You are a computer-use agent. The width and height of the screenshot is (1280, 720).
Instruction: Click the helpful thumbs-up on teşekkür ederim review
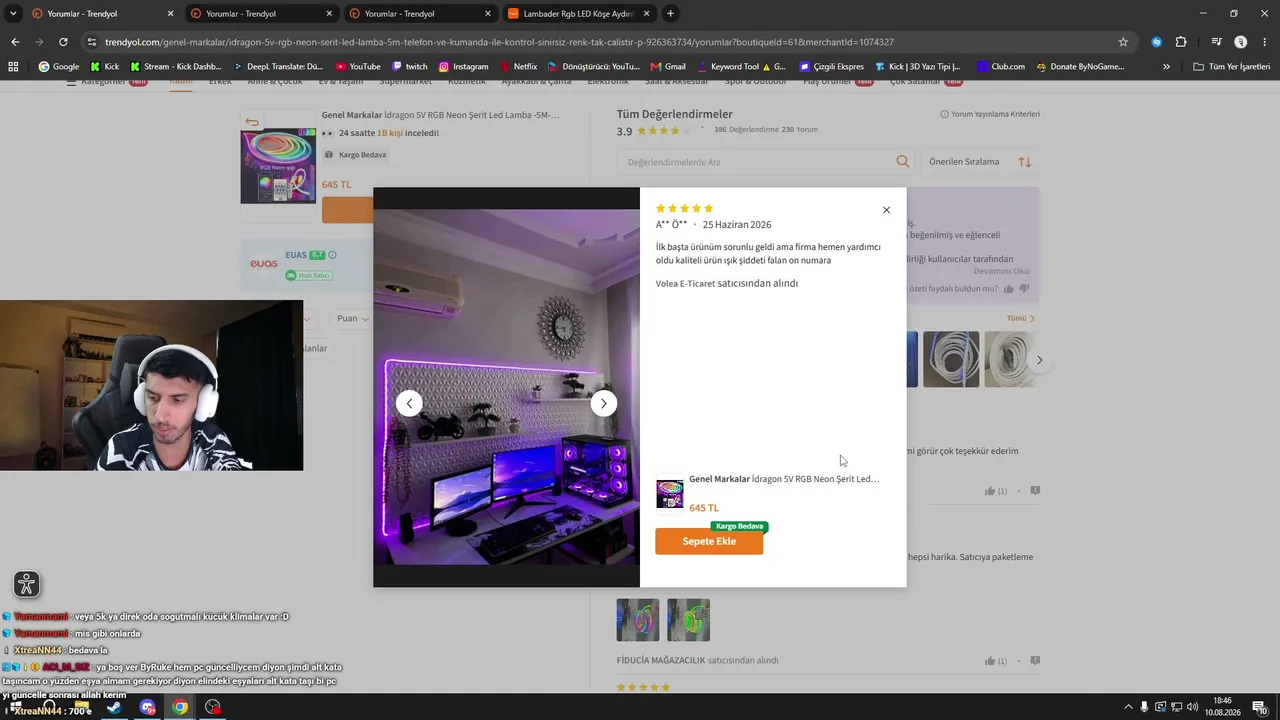(990, 491)
